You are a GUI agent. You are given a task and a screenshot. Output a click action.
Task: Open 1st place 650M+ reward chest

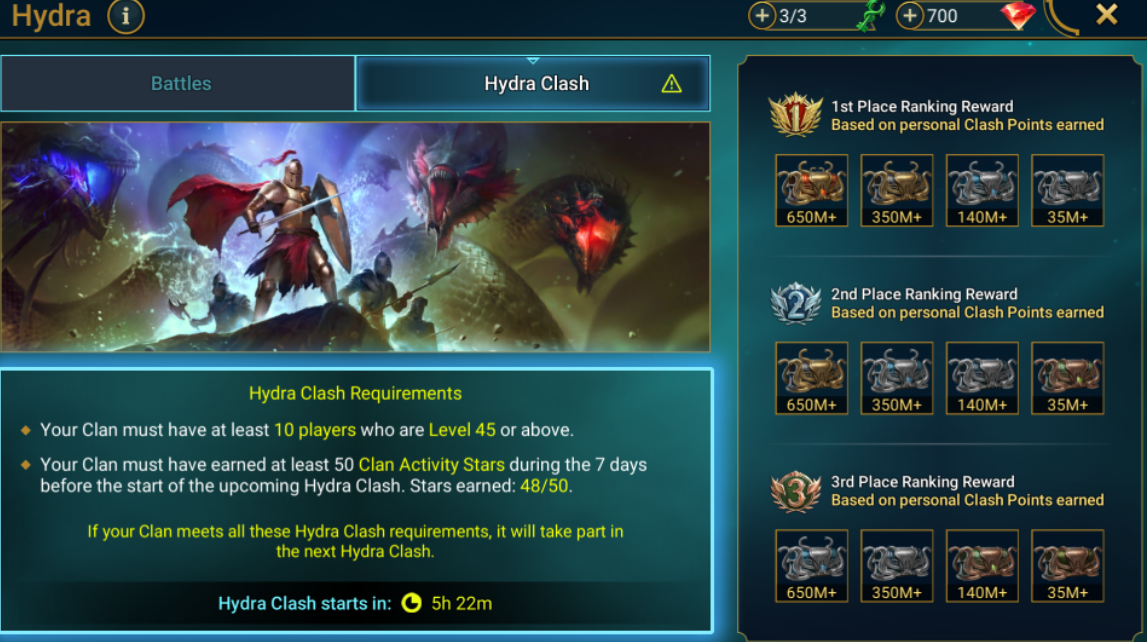coord(811,190)
